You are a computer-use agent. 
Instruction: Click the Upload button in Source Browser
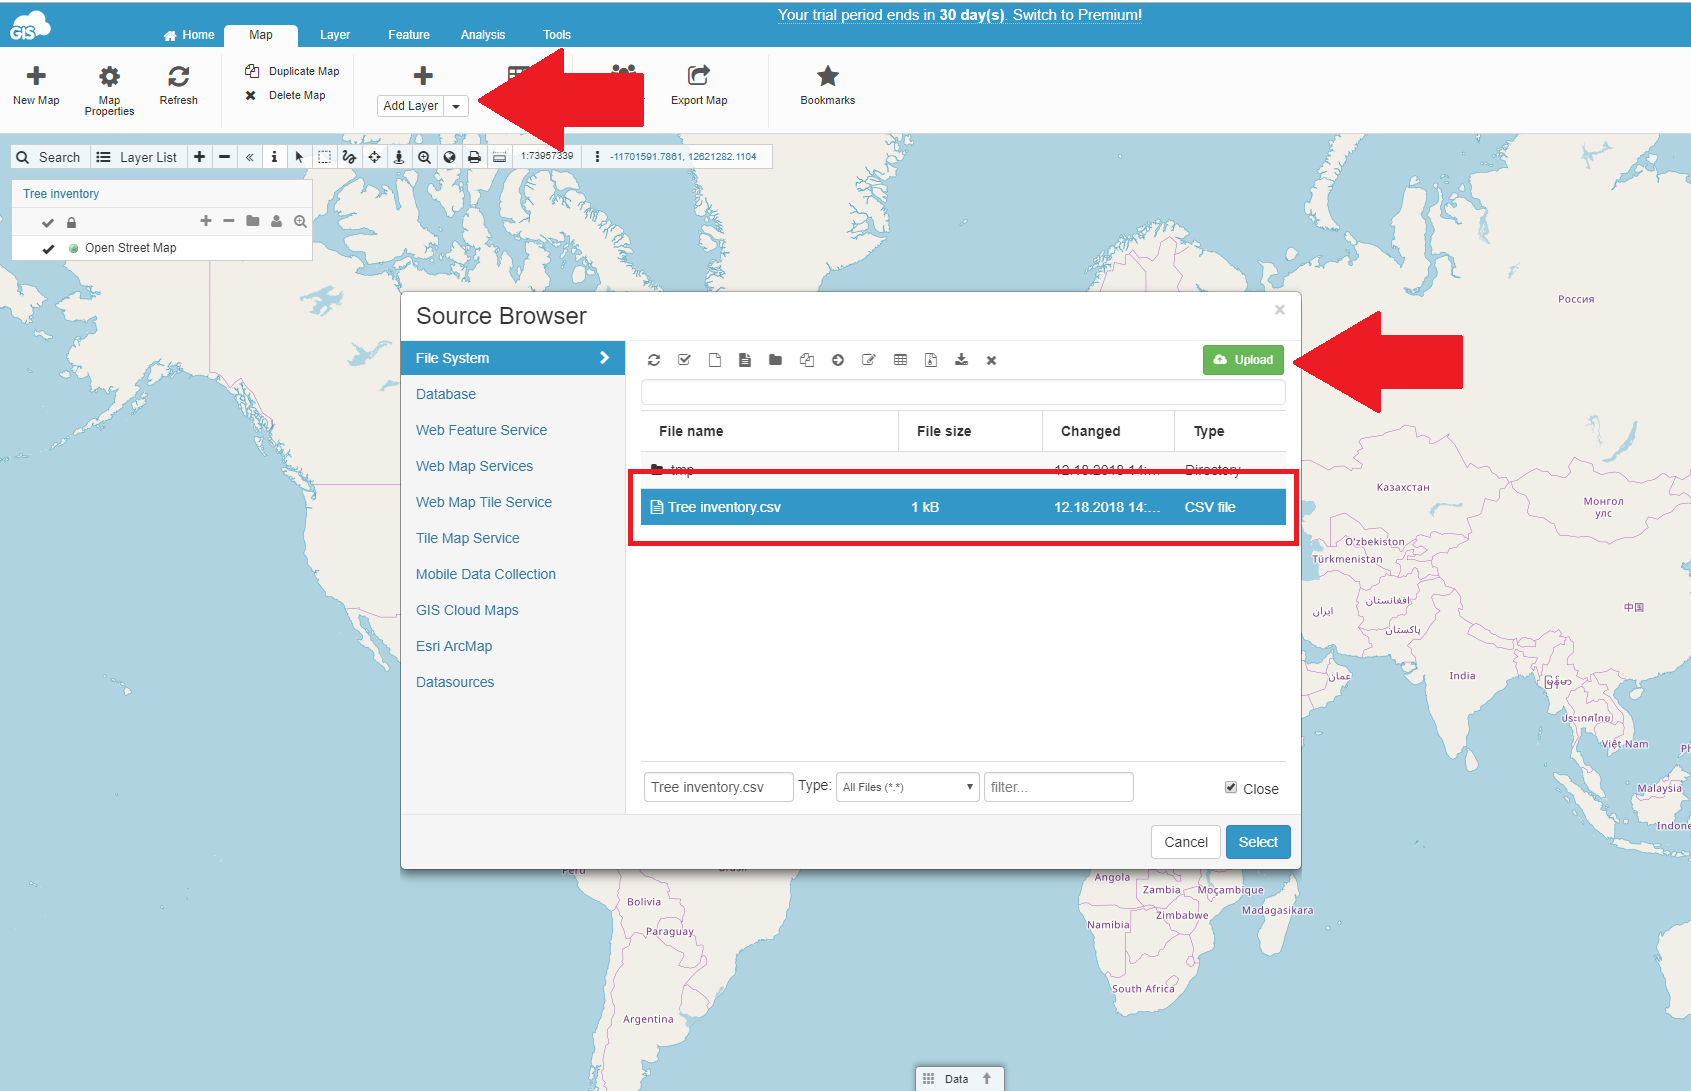(1243, 360)
